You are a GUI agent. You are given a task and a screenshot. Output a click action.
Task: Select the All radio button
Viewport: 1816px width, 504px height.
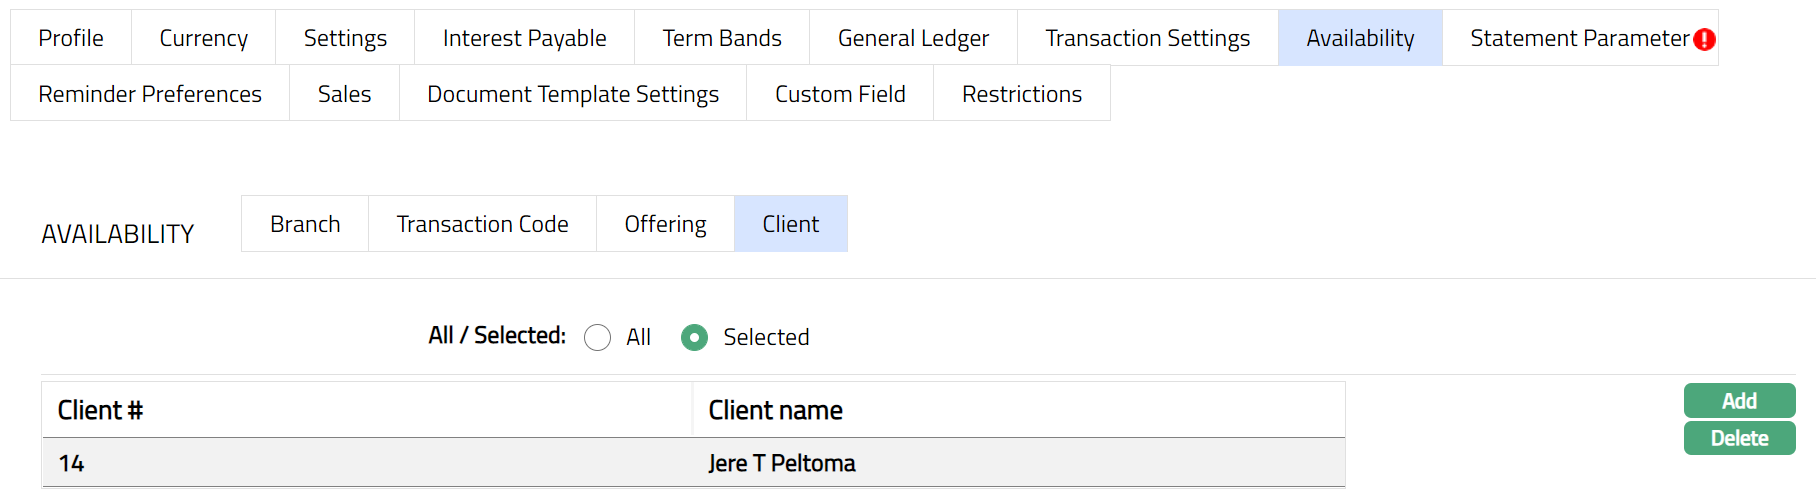598,338
